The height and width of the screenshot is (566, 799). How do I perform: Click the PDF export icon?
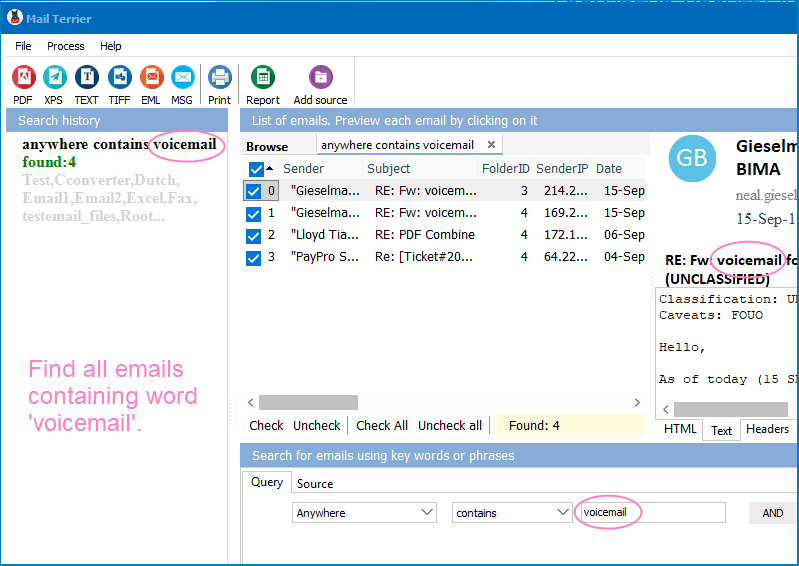23,77
